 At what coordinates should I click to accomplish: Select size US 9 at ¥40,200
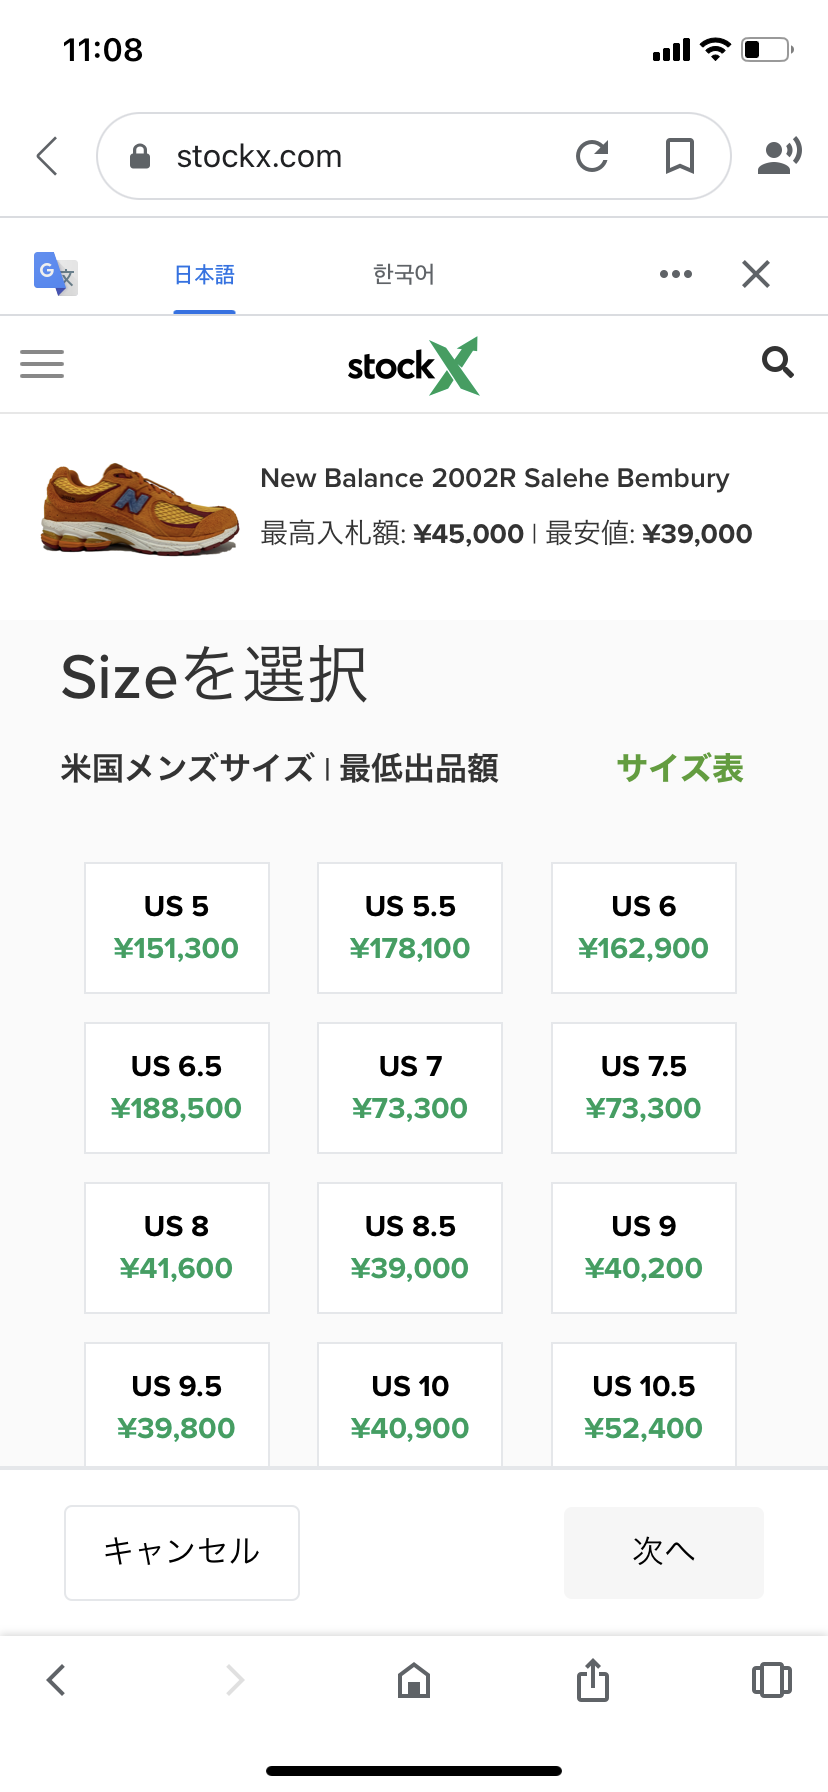[x=644, y=1248]
